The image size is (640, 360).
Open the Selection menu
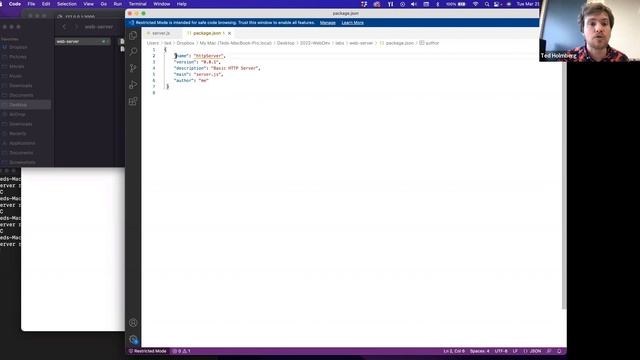point(67,4)
